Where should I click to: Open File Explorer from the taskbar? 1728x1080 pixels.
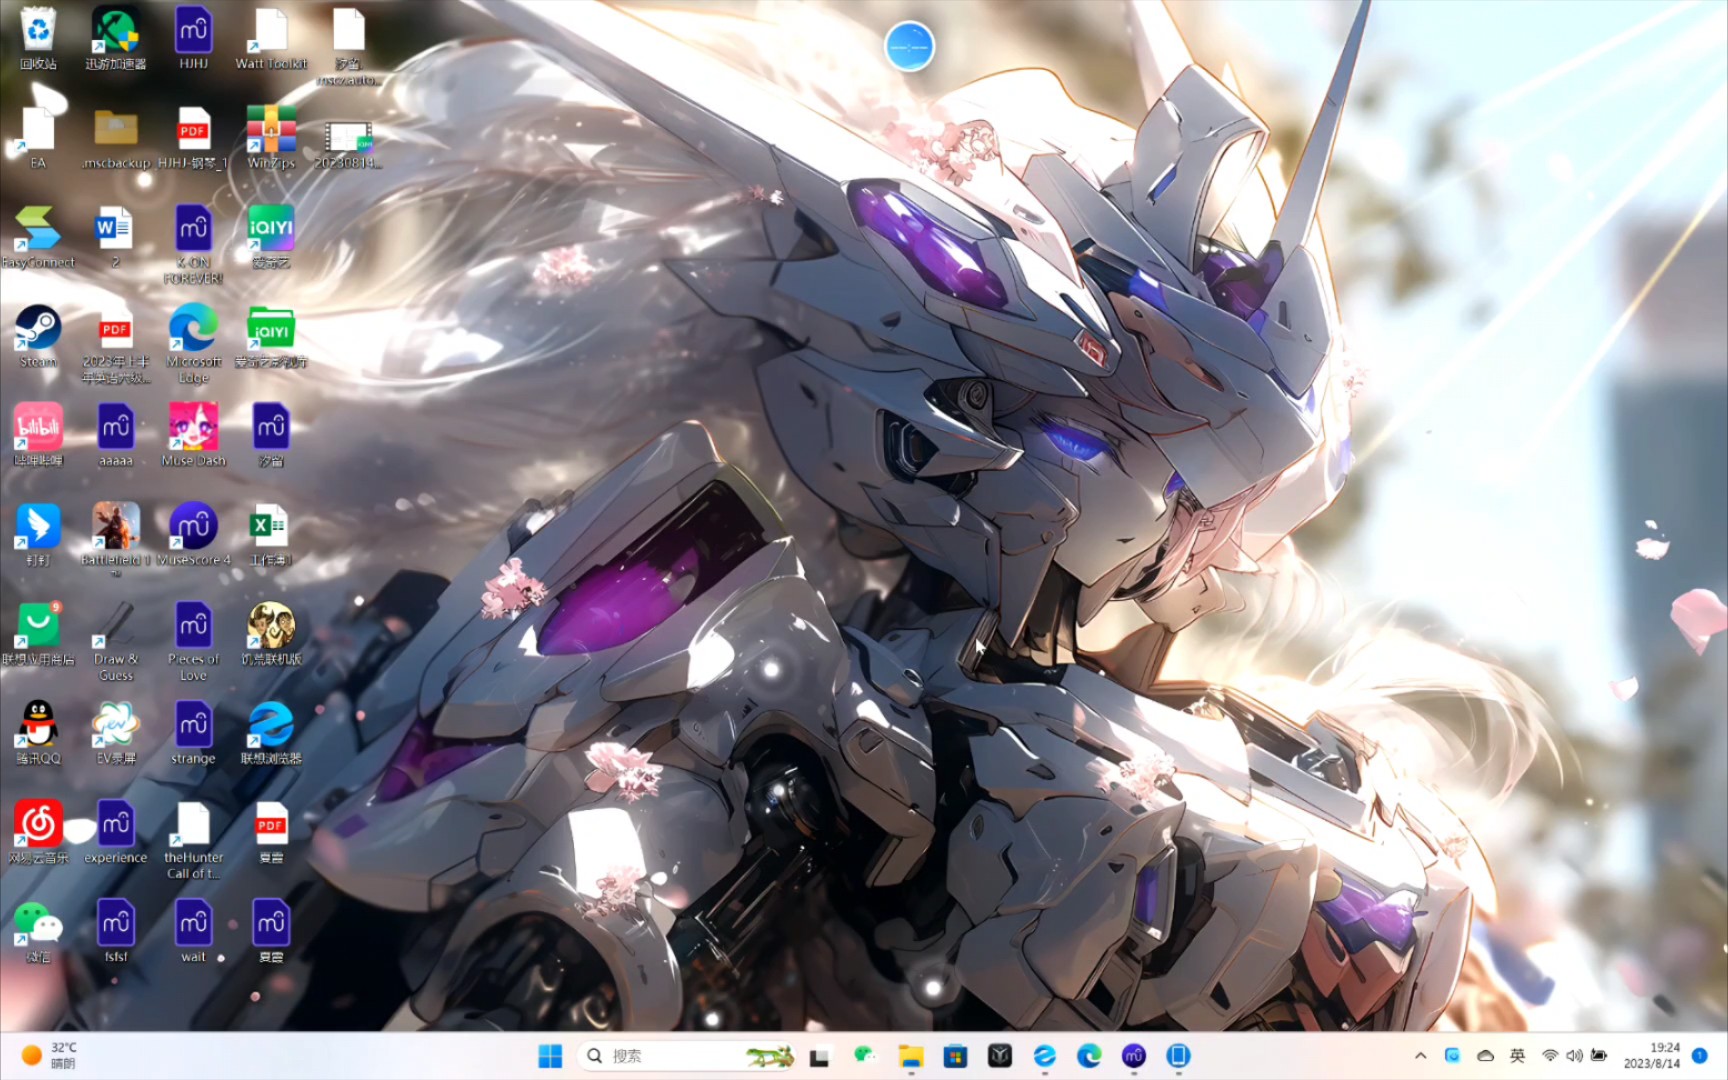coord(910,1056)
